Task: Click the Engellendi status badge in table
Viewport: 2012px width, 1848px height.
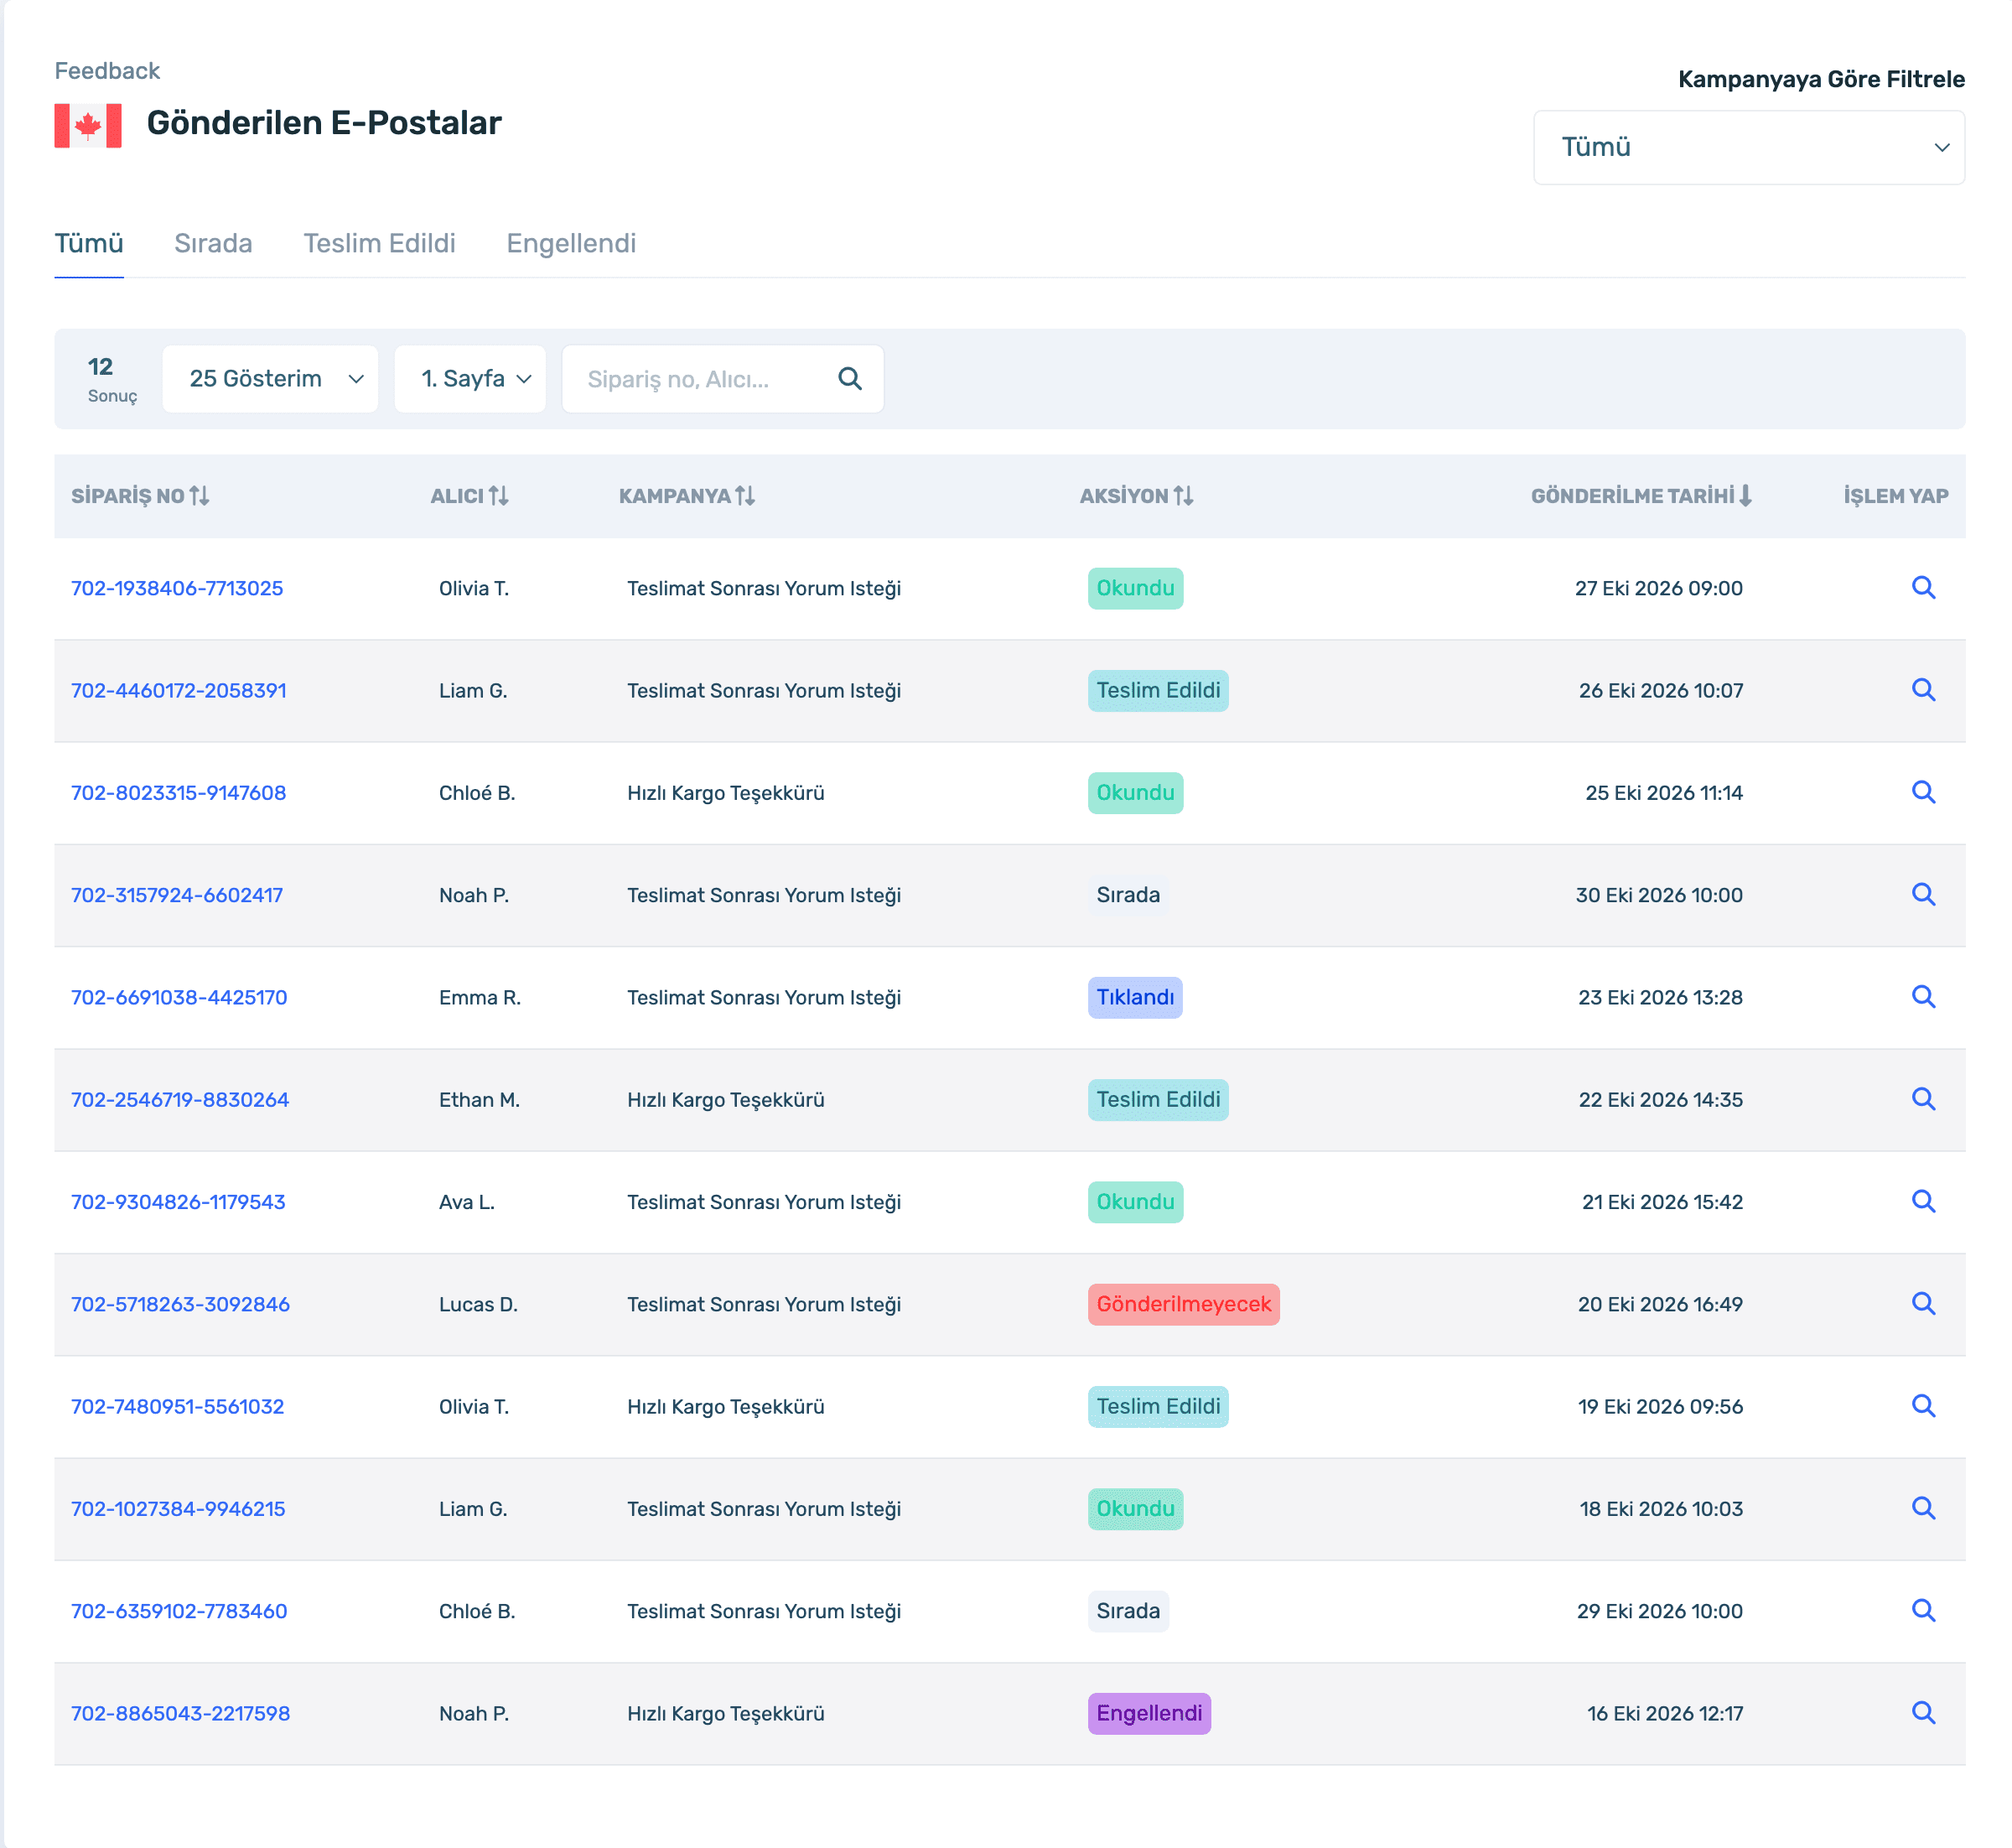Action: coord(1149,1713)
